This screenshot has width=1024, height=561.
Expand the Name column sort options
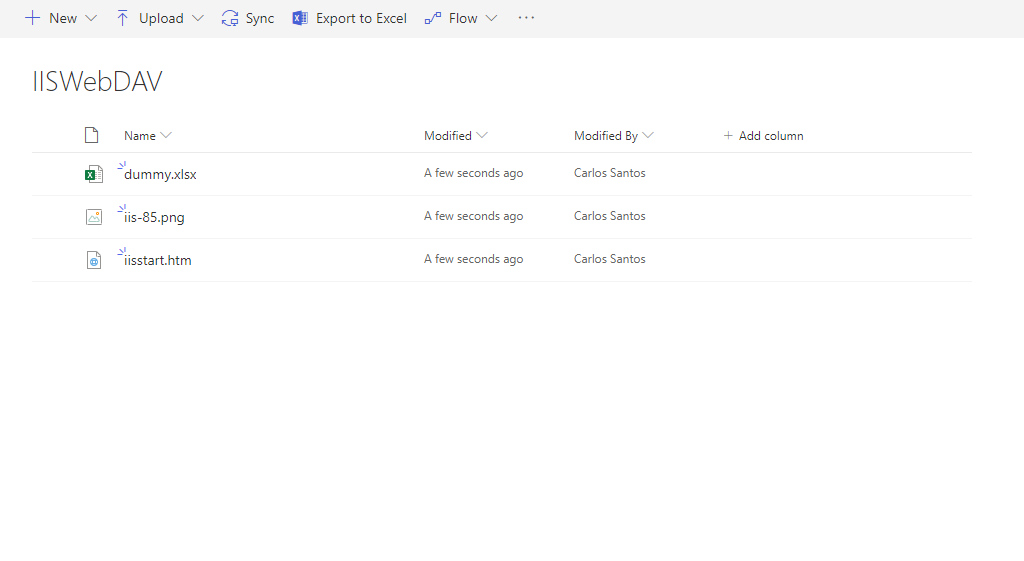[x=166, y=136]
